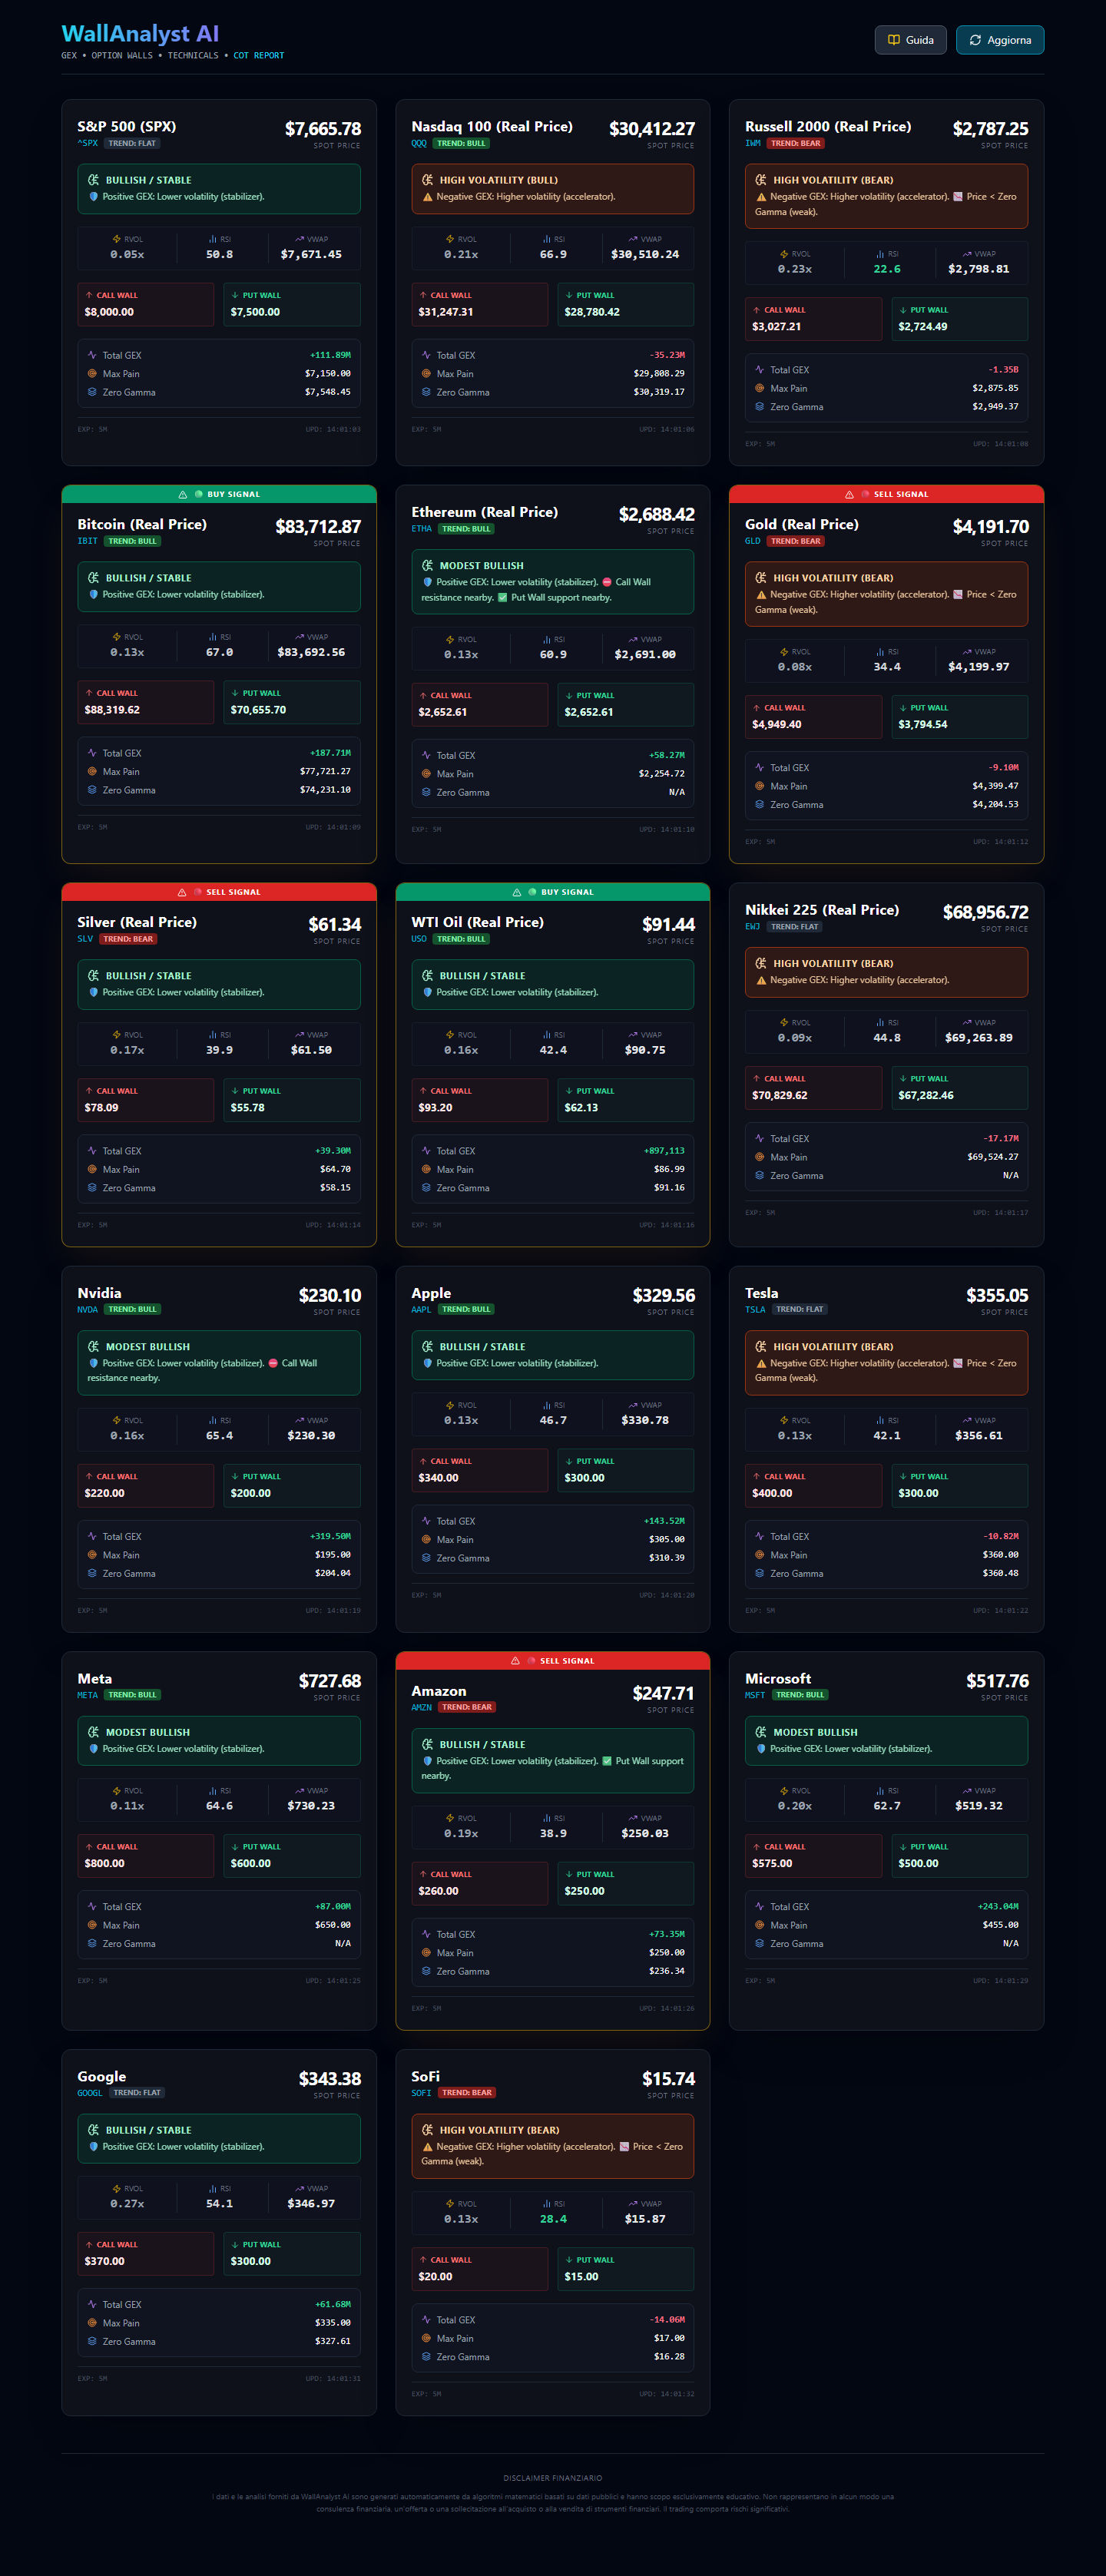
Task: Click the Max Pain icon in Meta card
Action: click(92, 1925)
